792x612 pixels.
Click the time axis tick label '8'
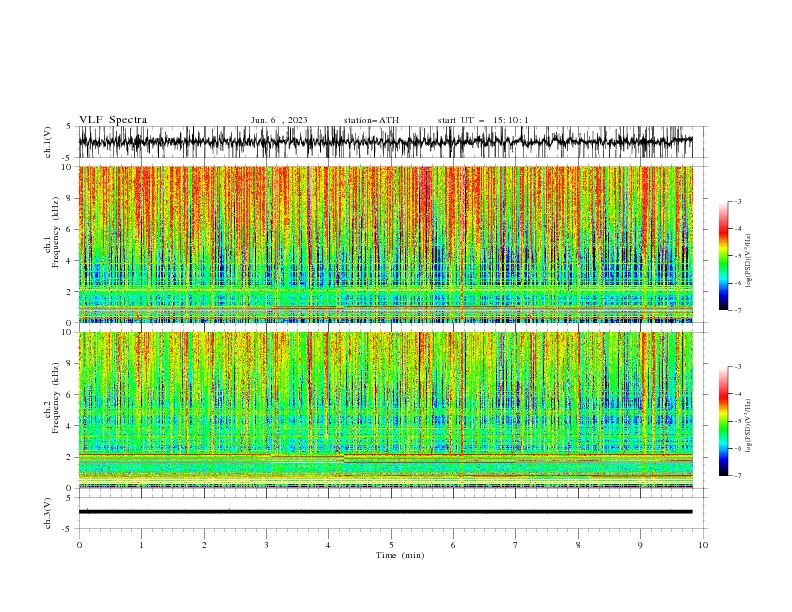[x=578, y=545]
